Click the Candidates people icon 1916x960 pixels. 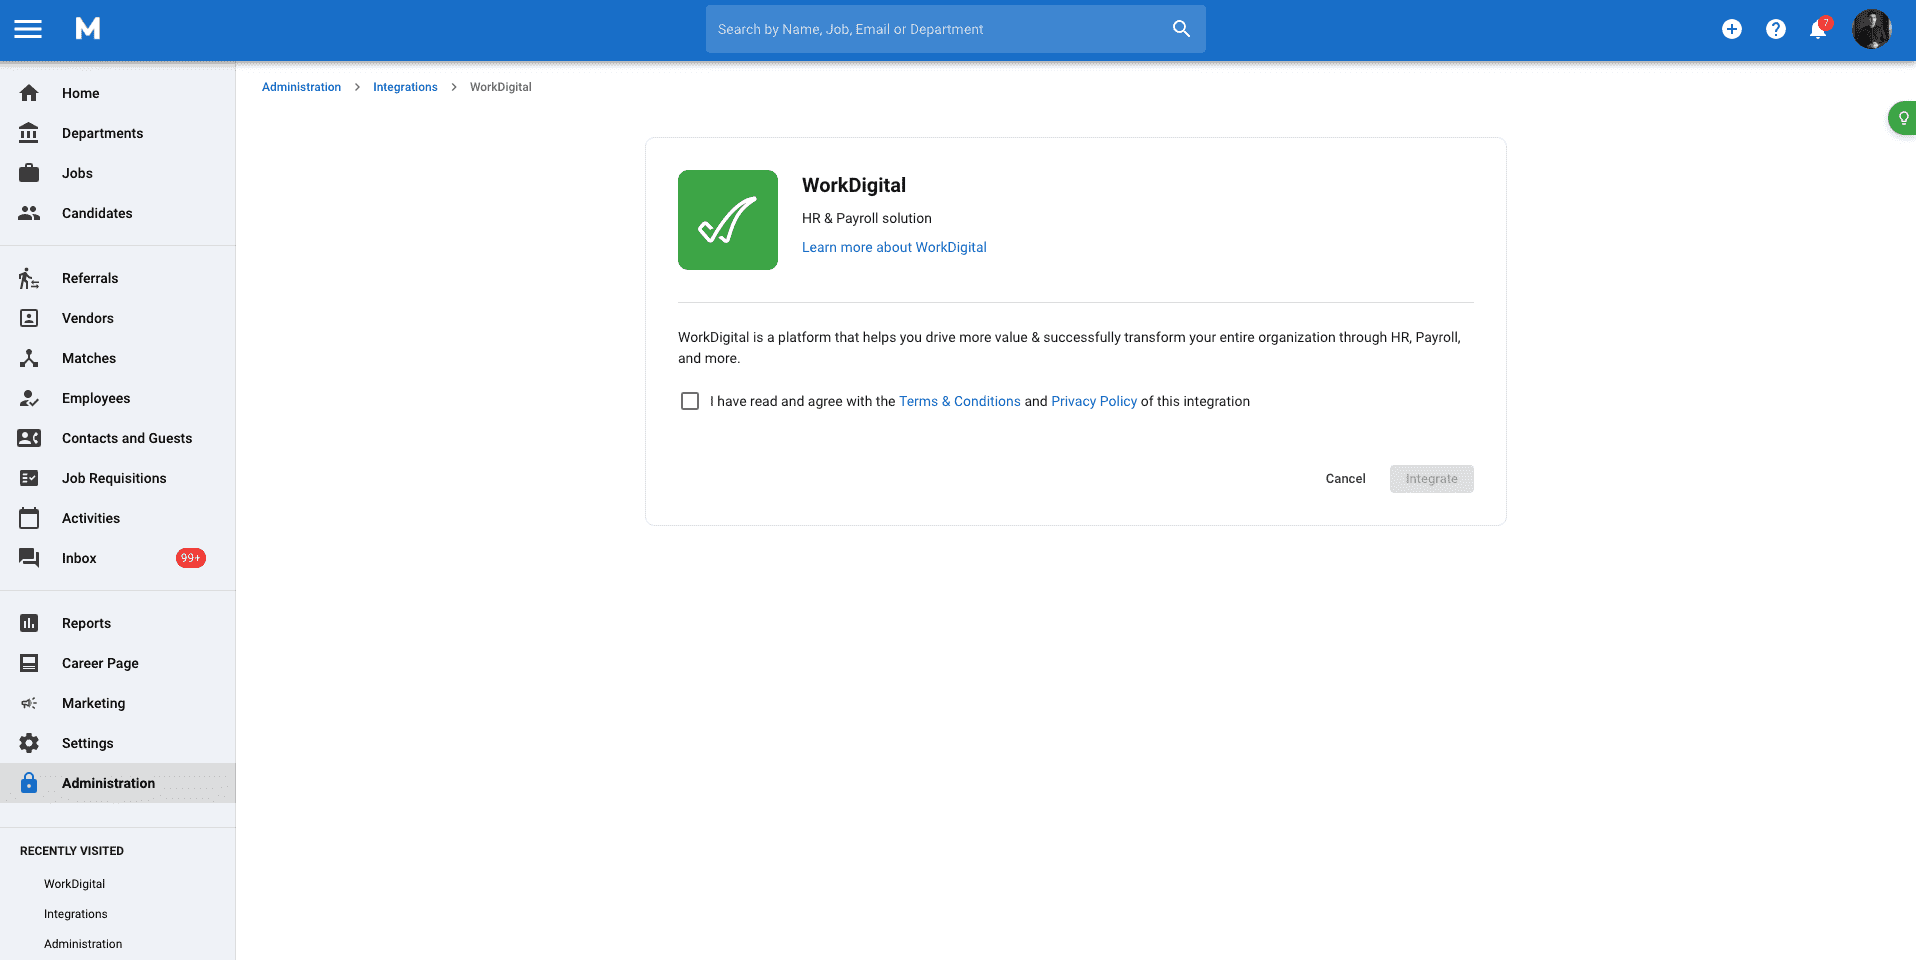(x=29, y=213)
